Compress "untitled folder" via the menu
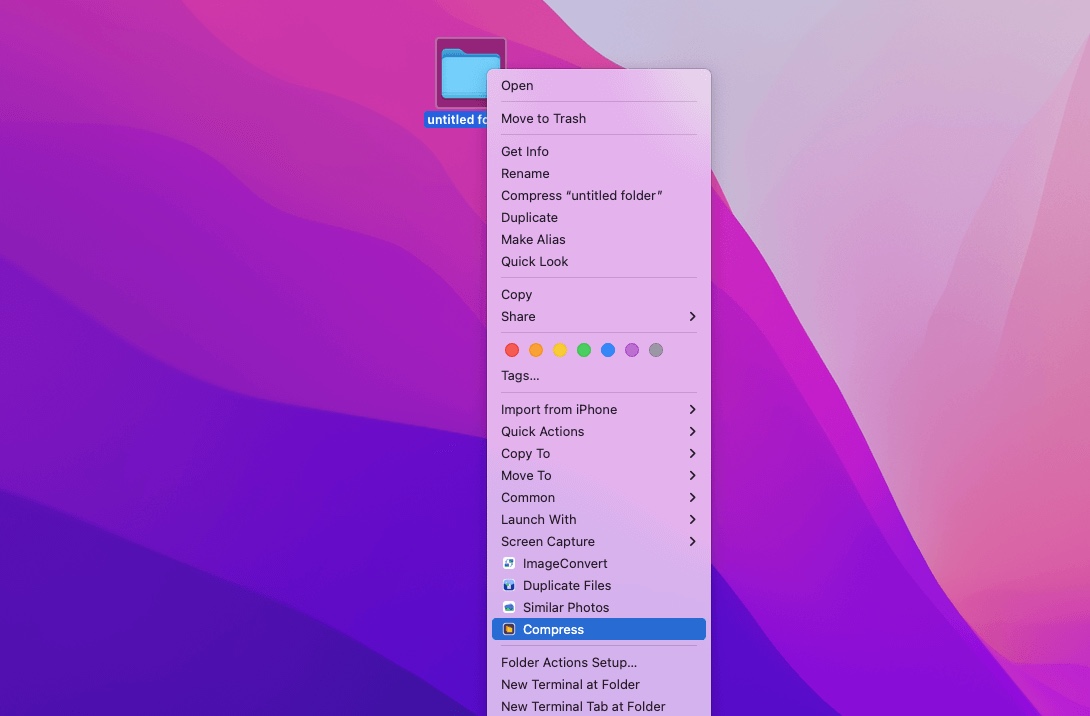The height and width of the screenshot is (716, 1090). coord(581,195)
